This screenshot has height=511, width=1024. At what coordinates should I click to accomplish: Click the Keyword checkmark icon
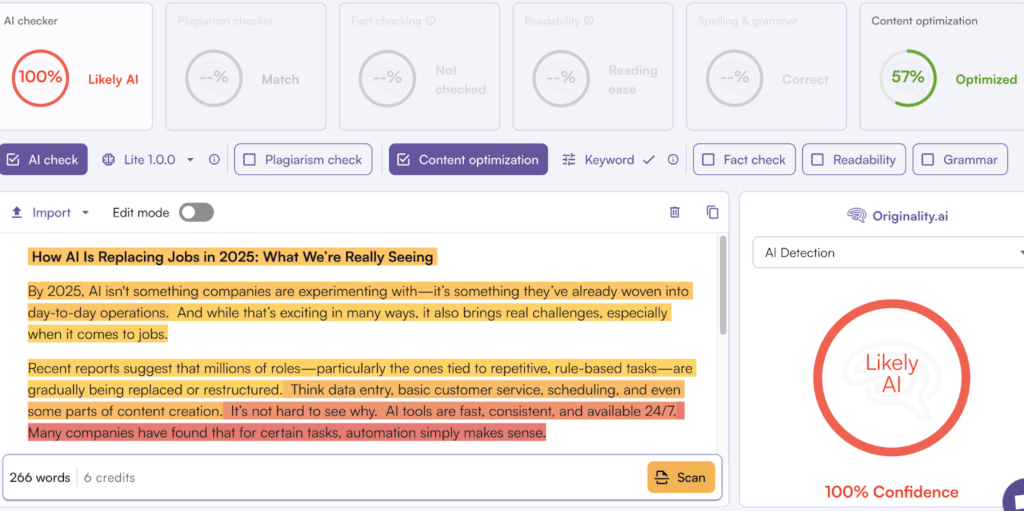648,159
